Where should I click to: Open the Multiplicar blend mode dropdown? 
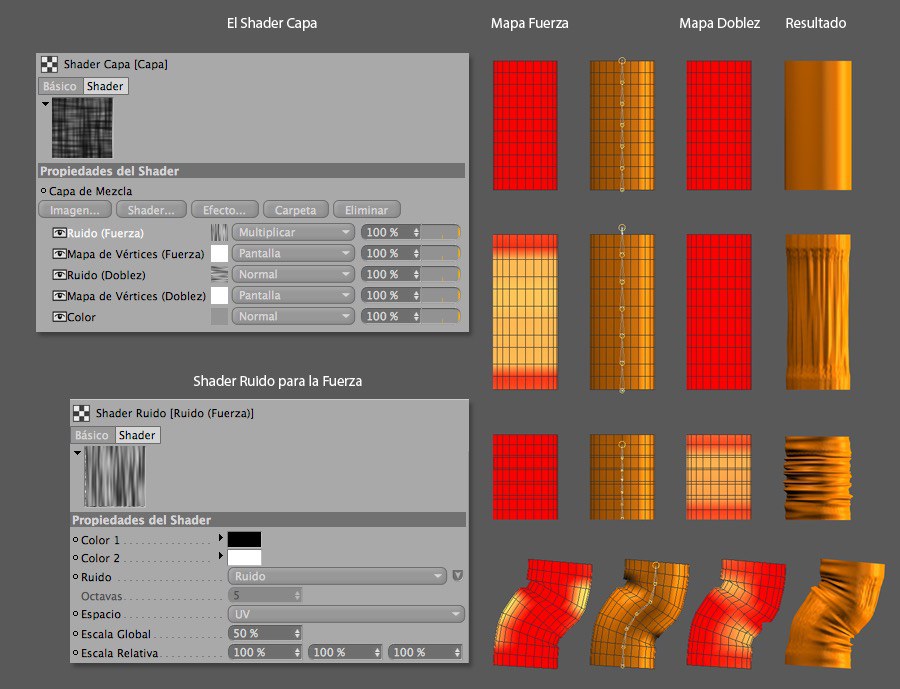pyautogui.click(x=293, y=232)
